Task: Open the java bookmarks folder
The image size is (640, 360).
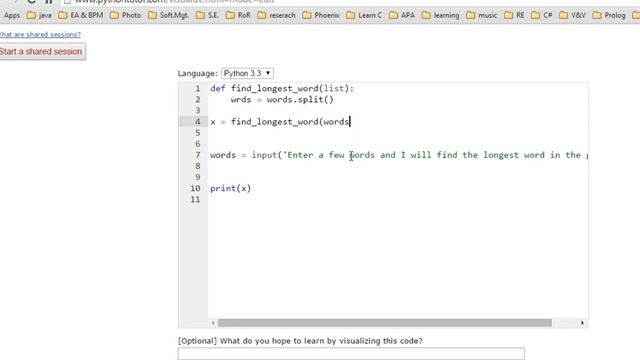Action: 39,16
